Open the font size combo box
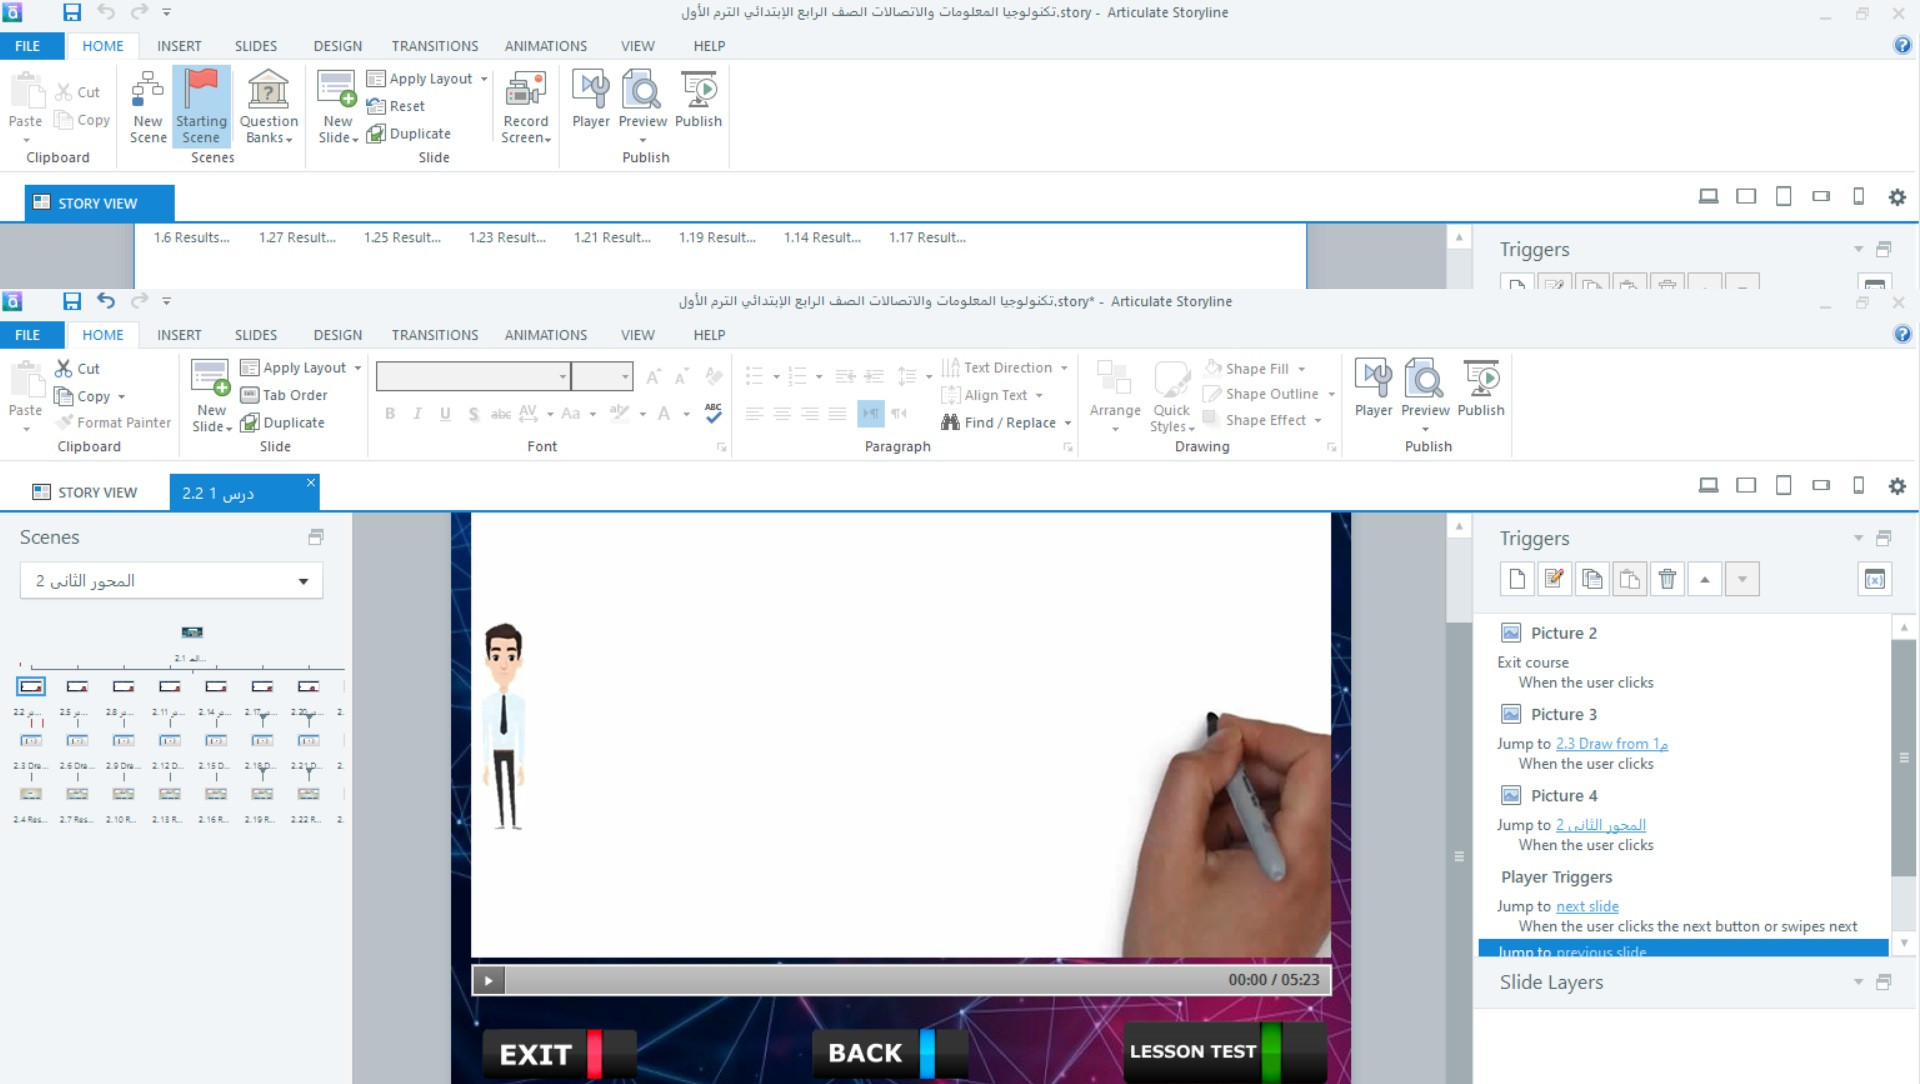The width and height of the screenshot is (1920, 1084). click(602, 376)
